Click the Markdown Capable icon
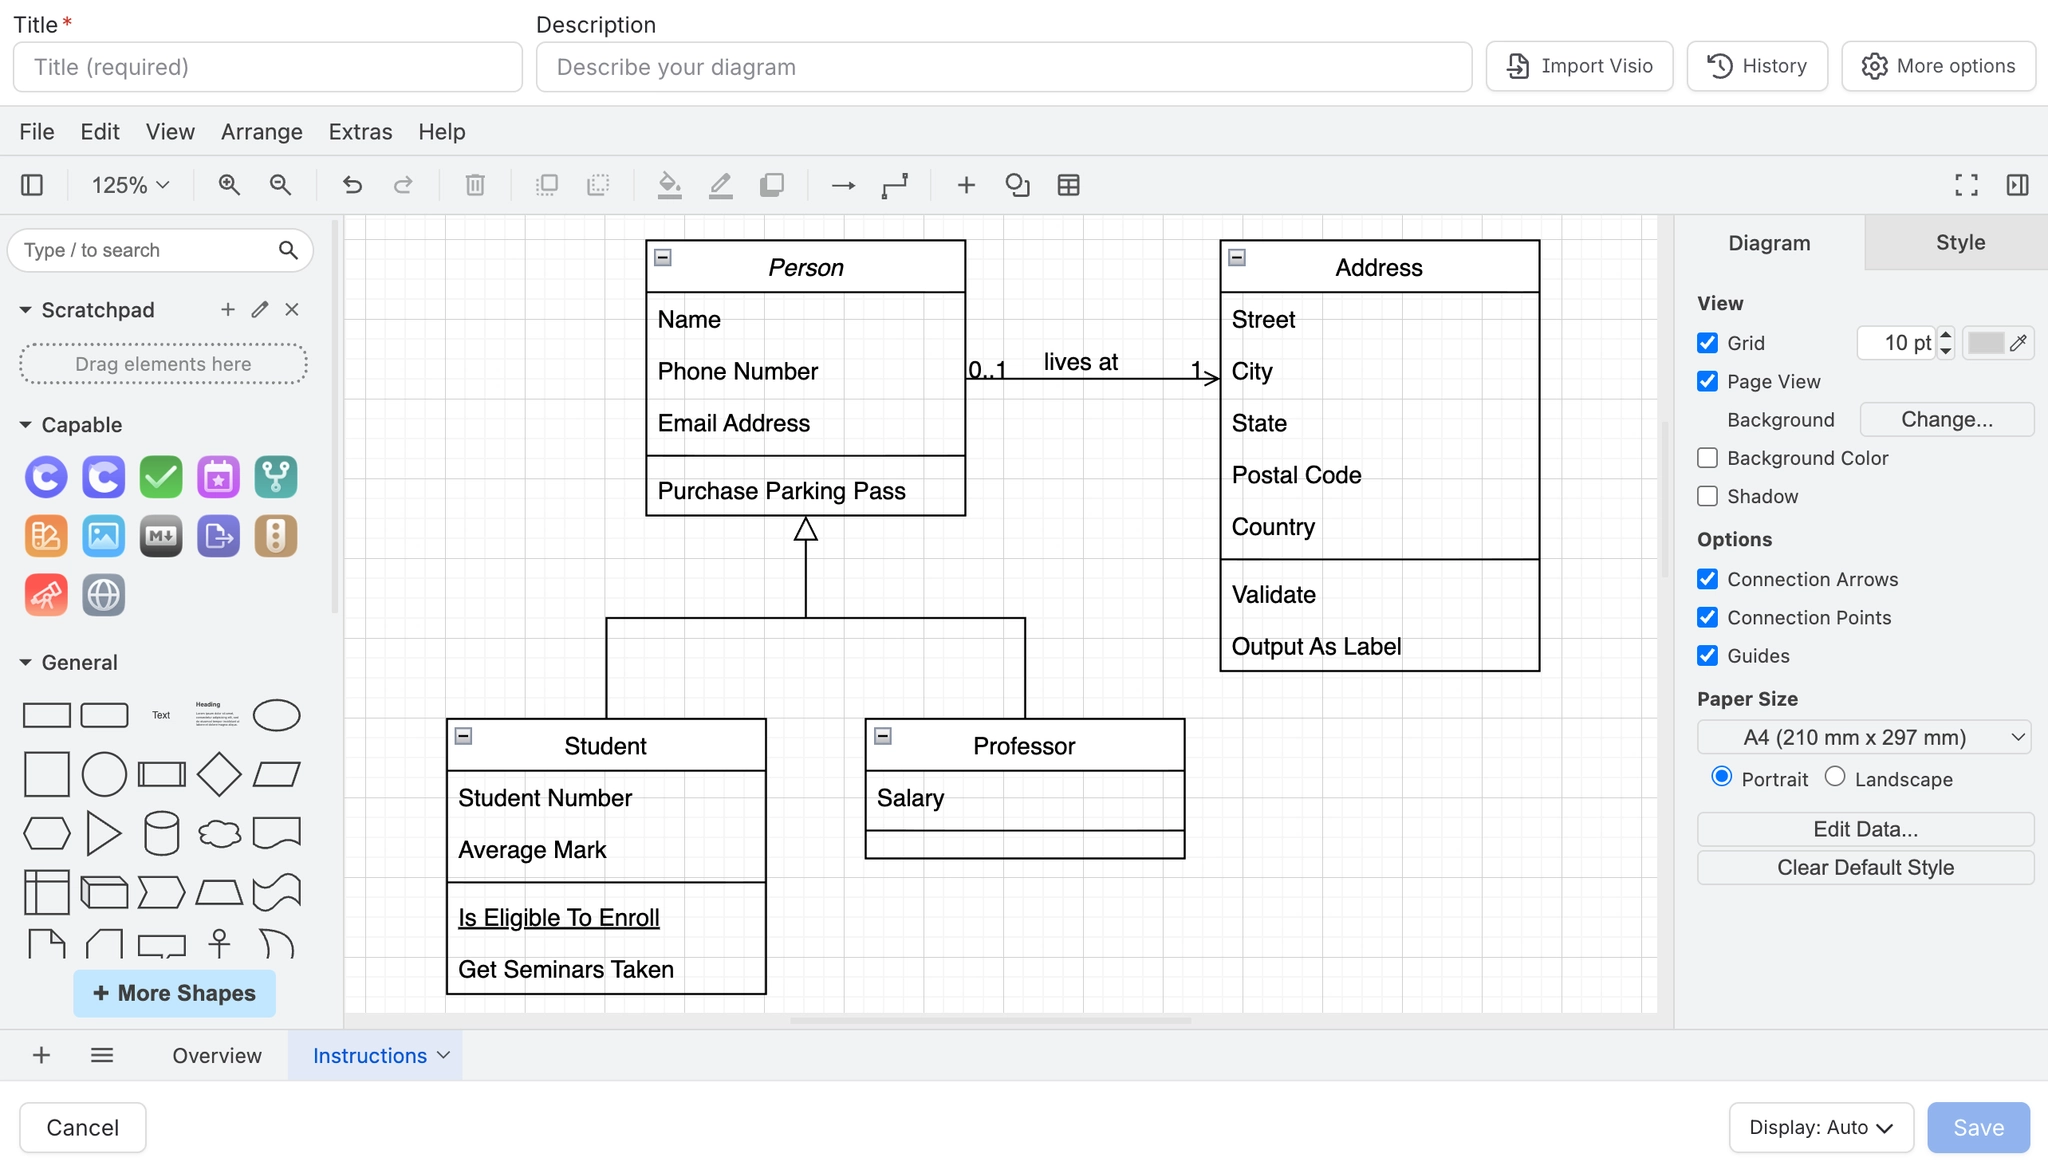2048x1169 pixels. coord(161,536)
